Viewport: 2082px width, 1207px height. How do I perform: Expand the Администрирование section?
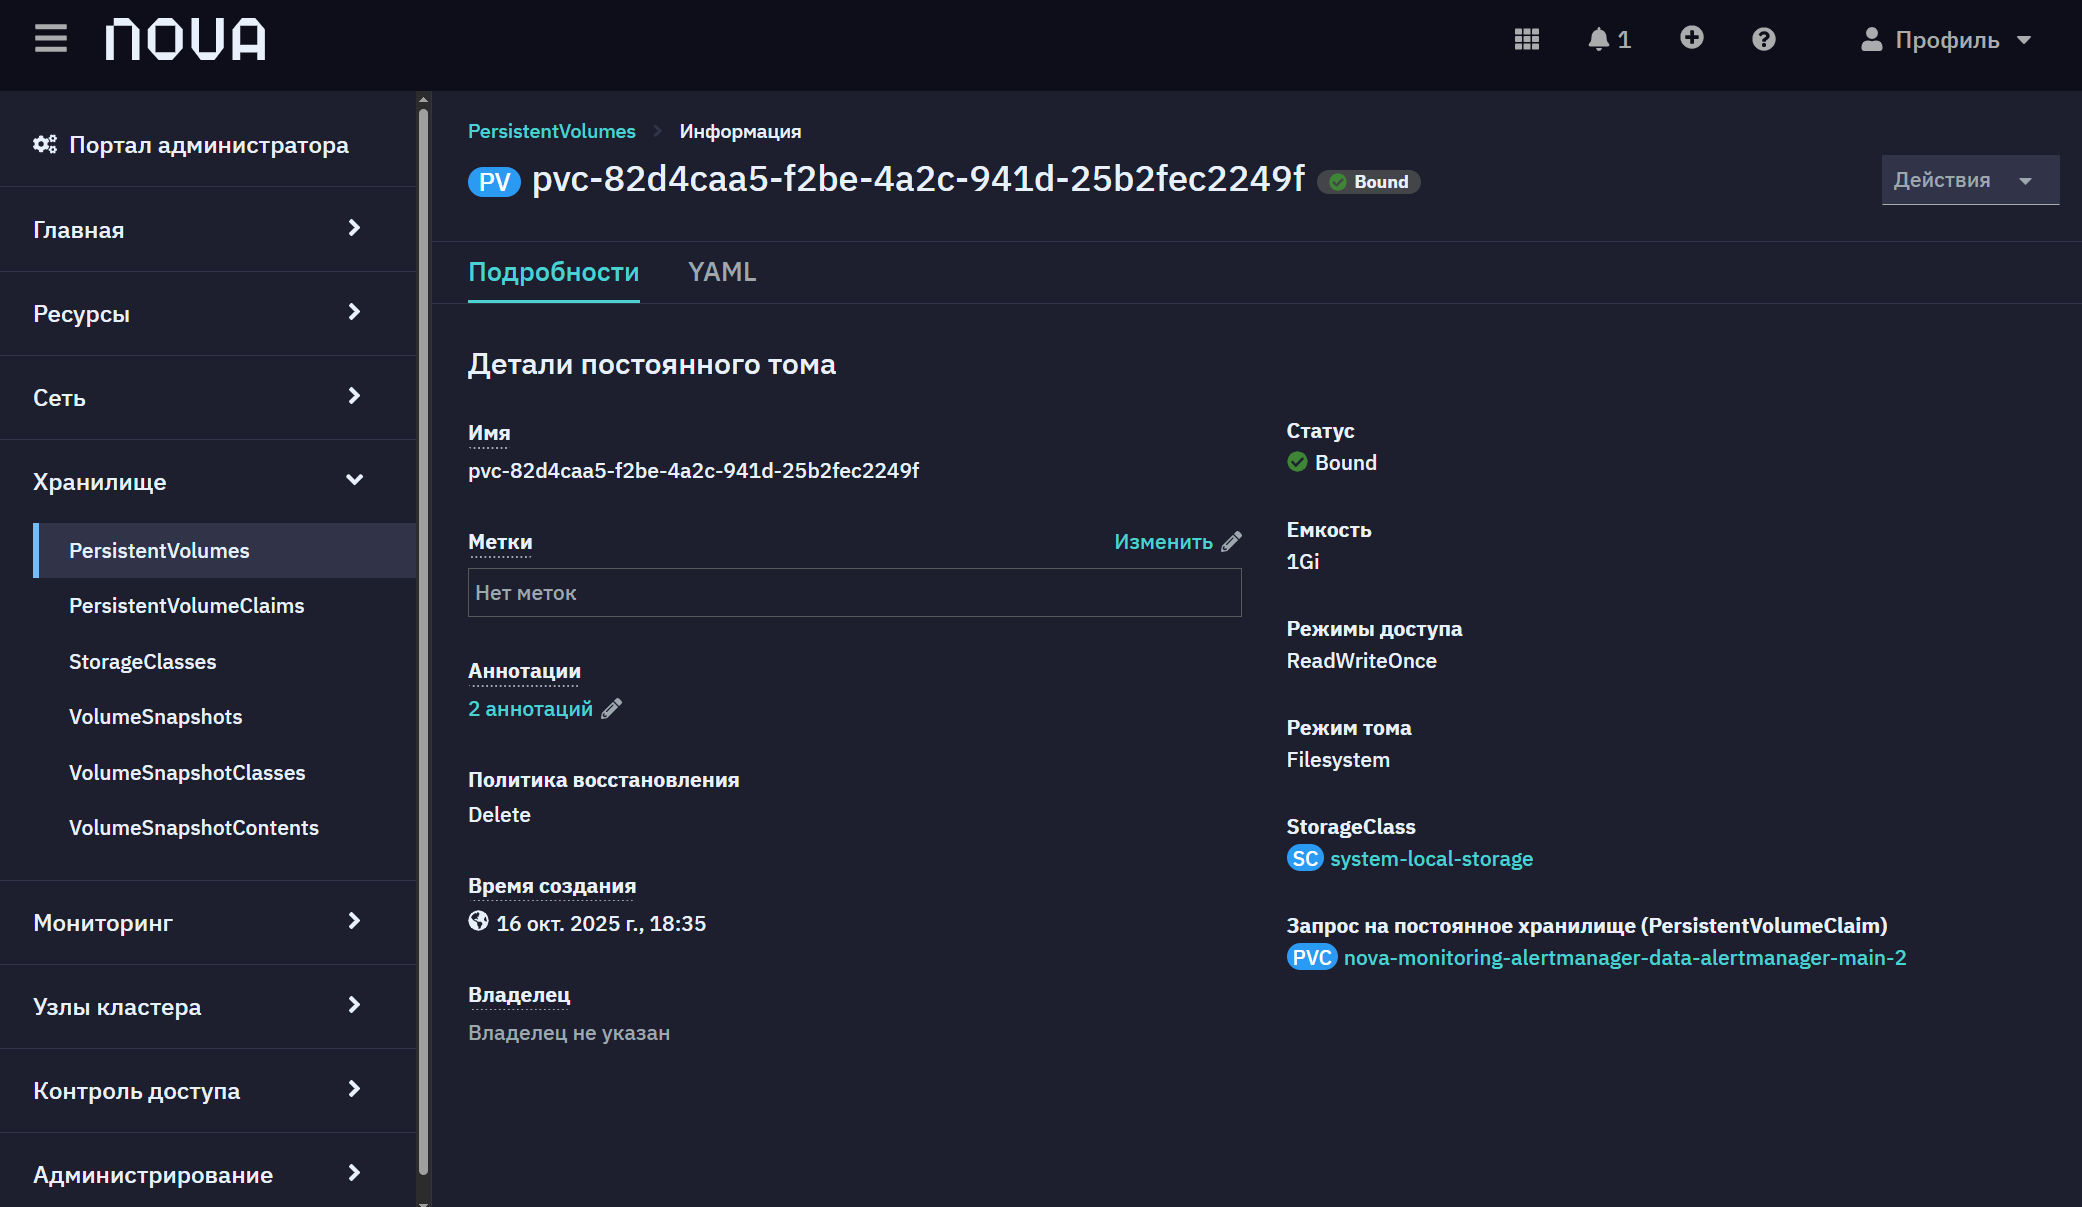208,1174
